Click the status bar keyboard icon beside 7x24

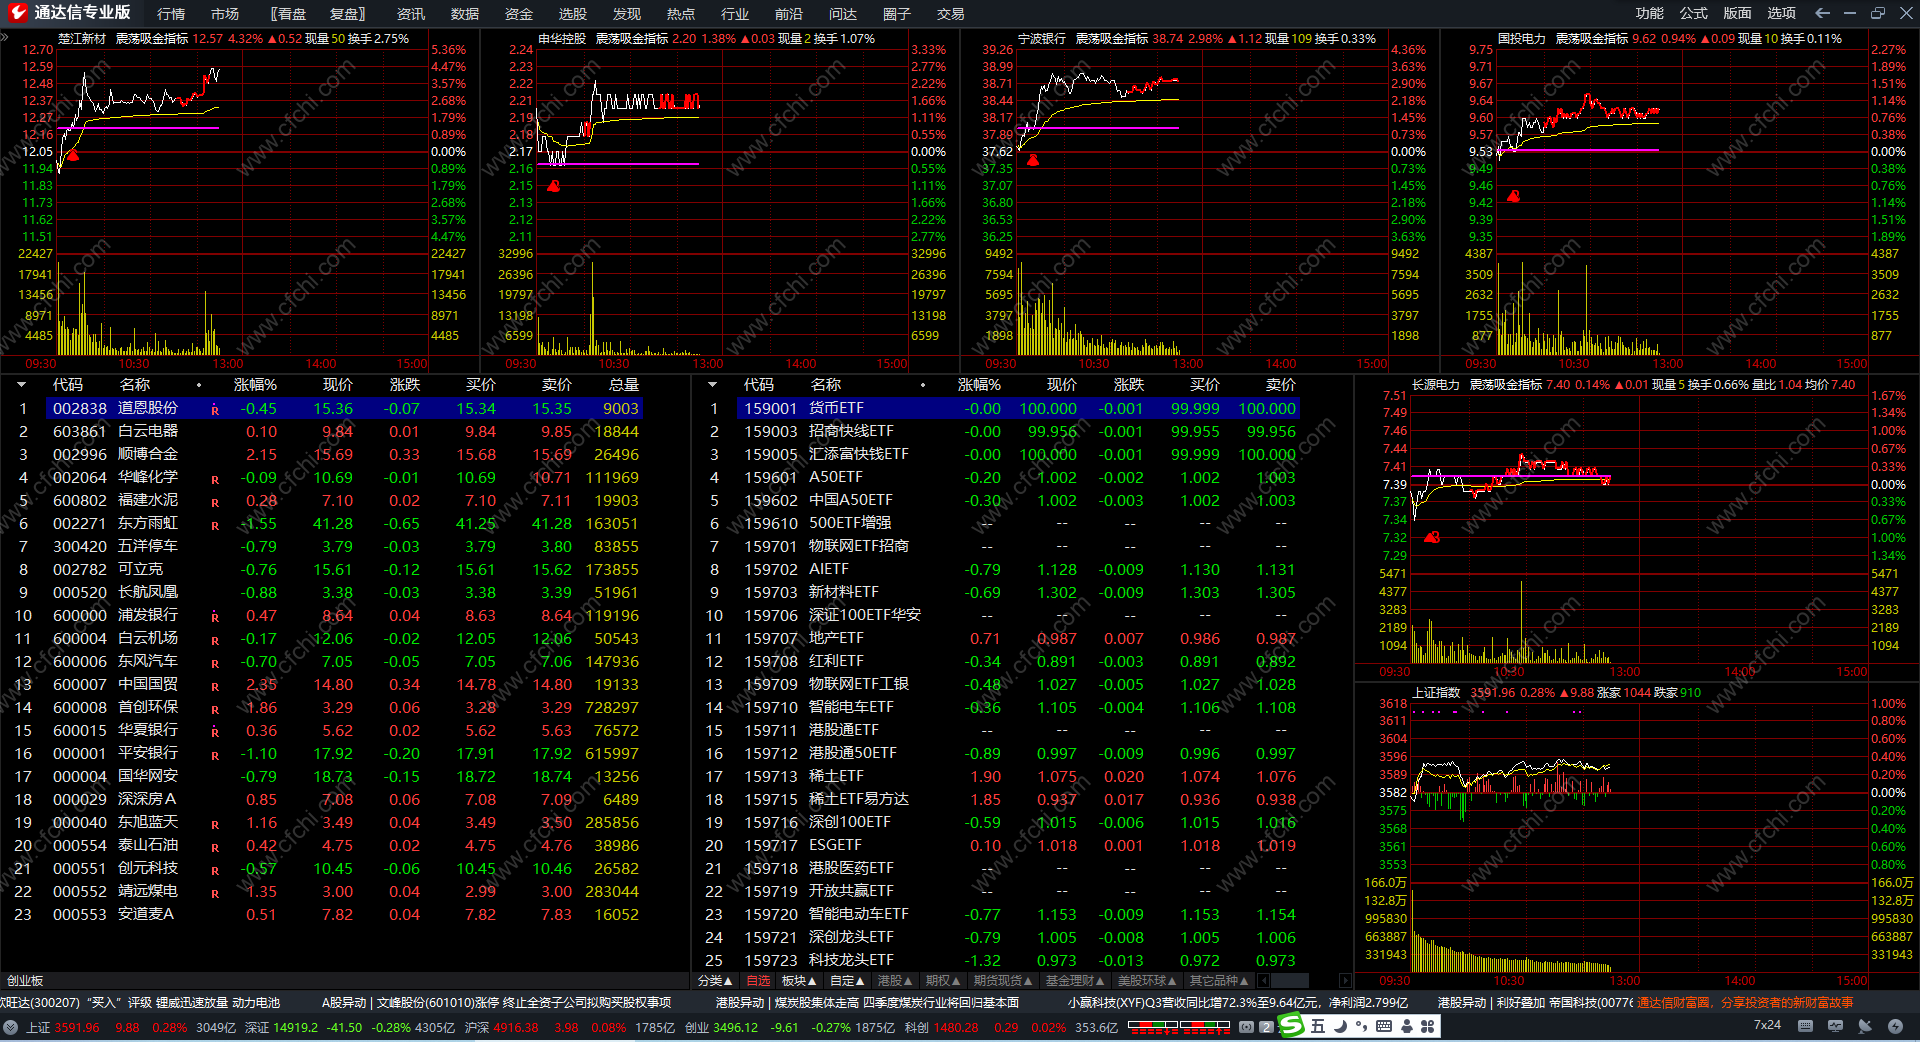tap(1805, 1026)
